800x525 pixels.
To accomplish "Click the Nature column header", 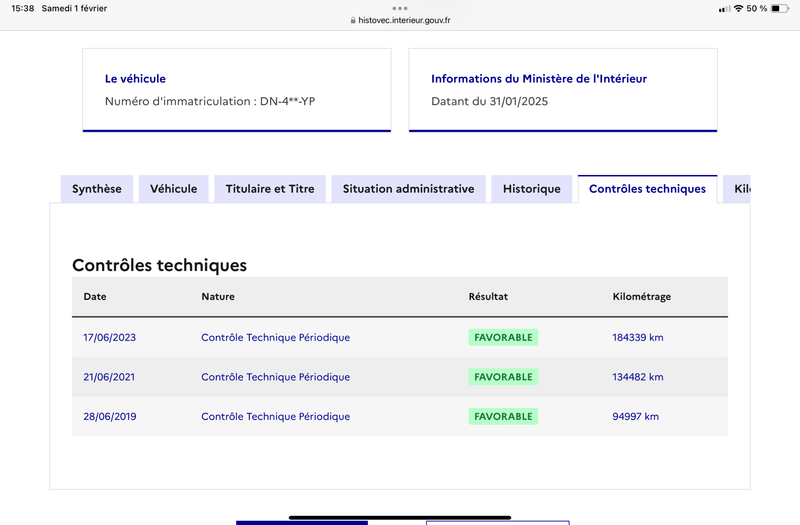I will [218, 296].
